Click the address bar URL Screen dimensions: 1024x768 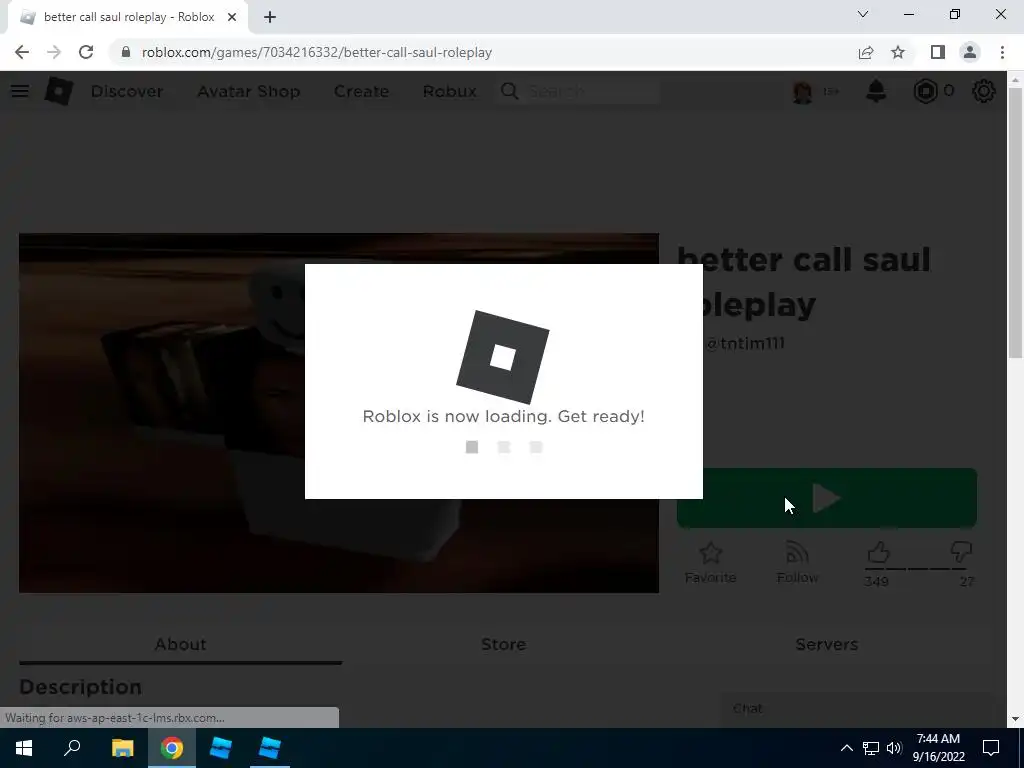[317, 52]
